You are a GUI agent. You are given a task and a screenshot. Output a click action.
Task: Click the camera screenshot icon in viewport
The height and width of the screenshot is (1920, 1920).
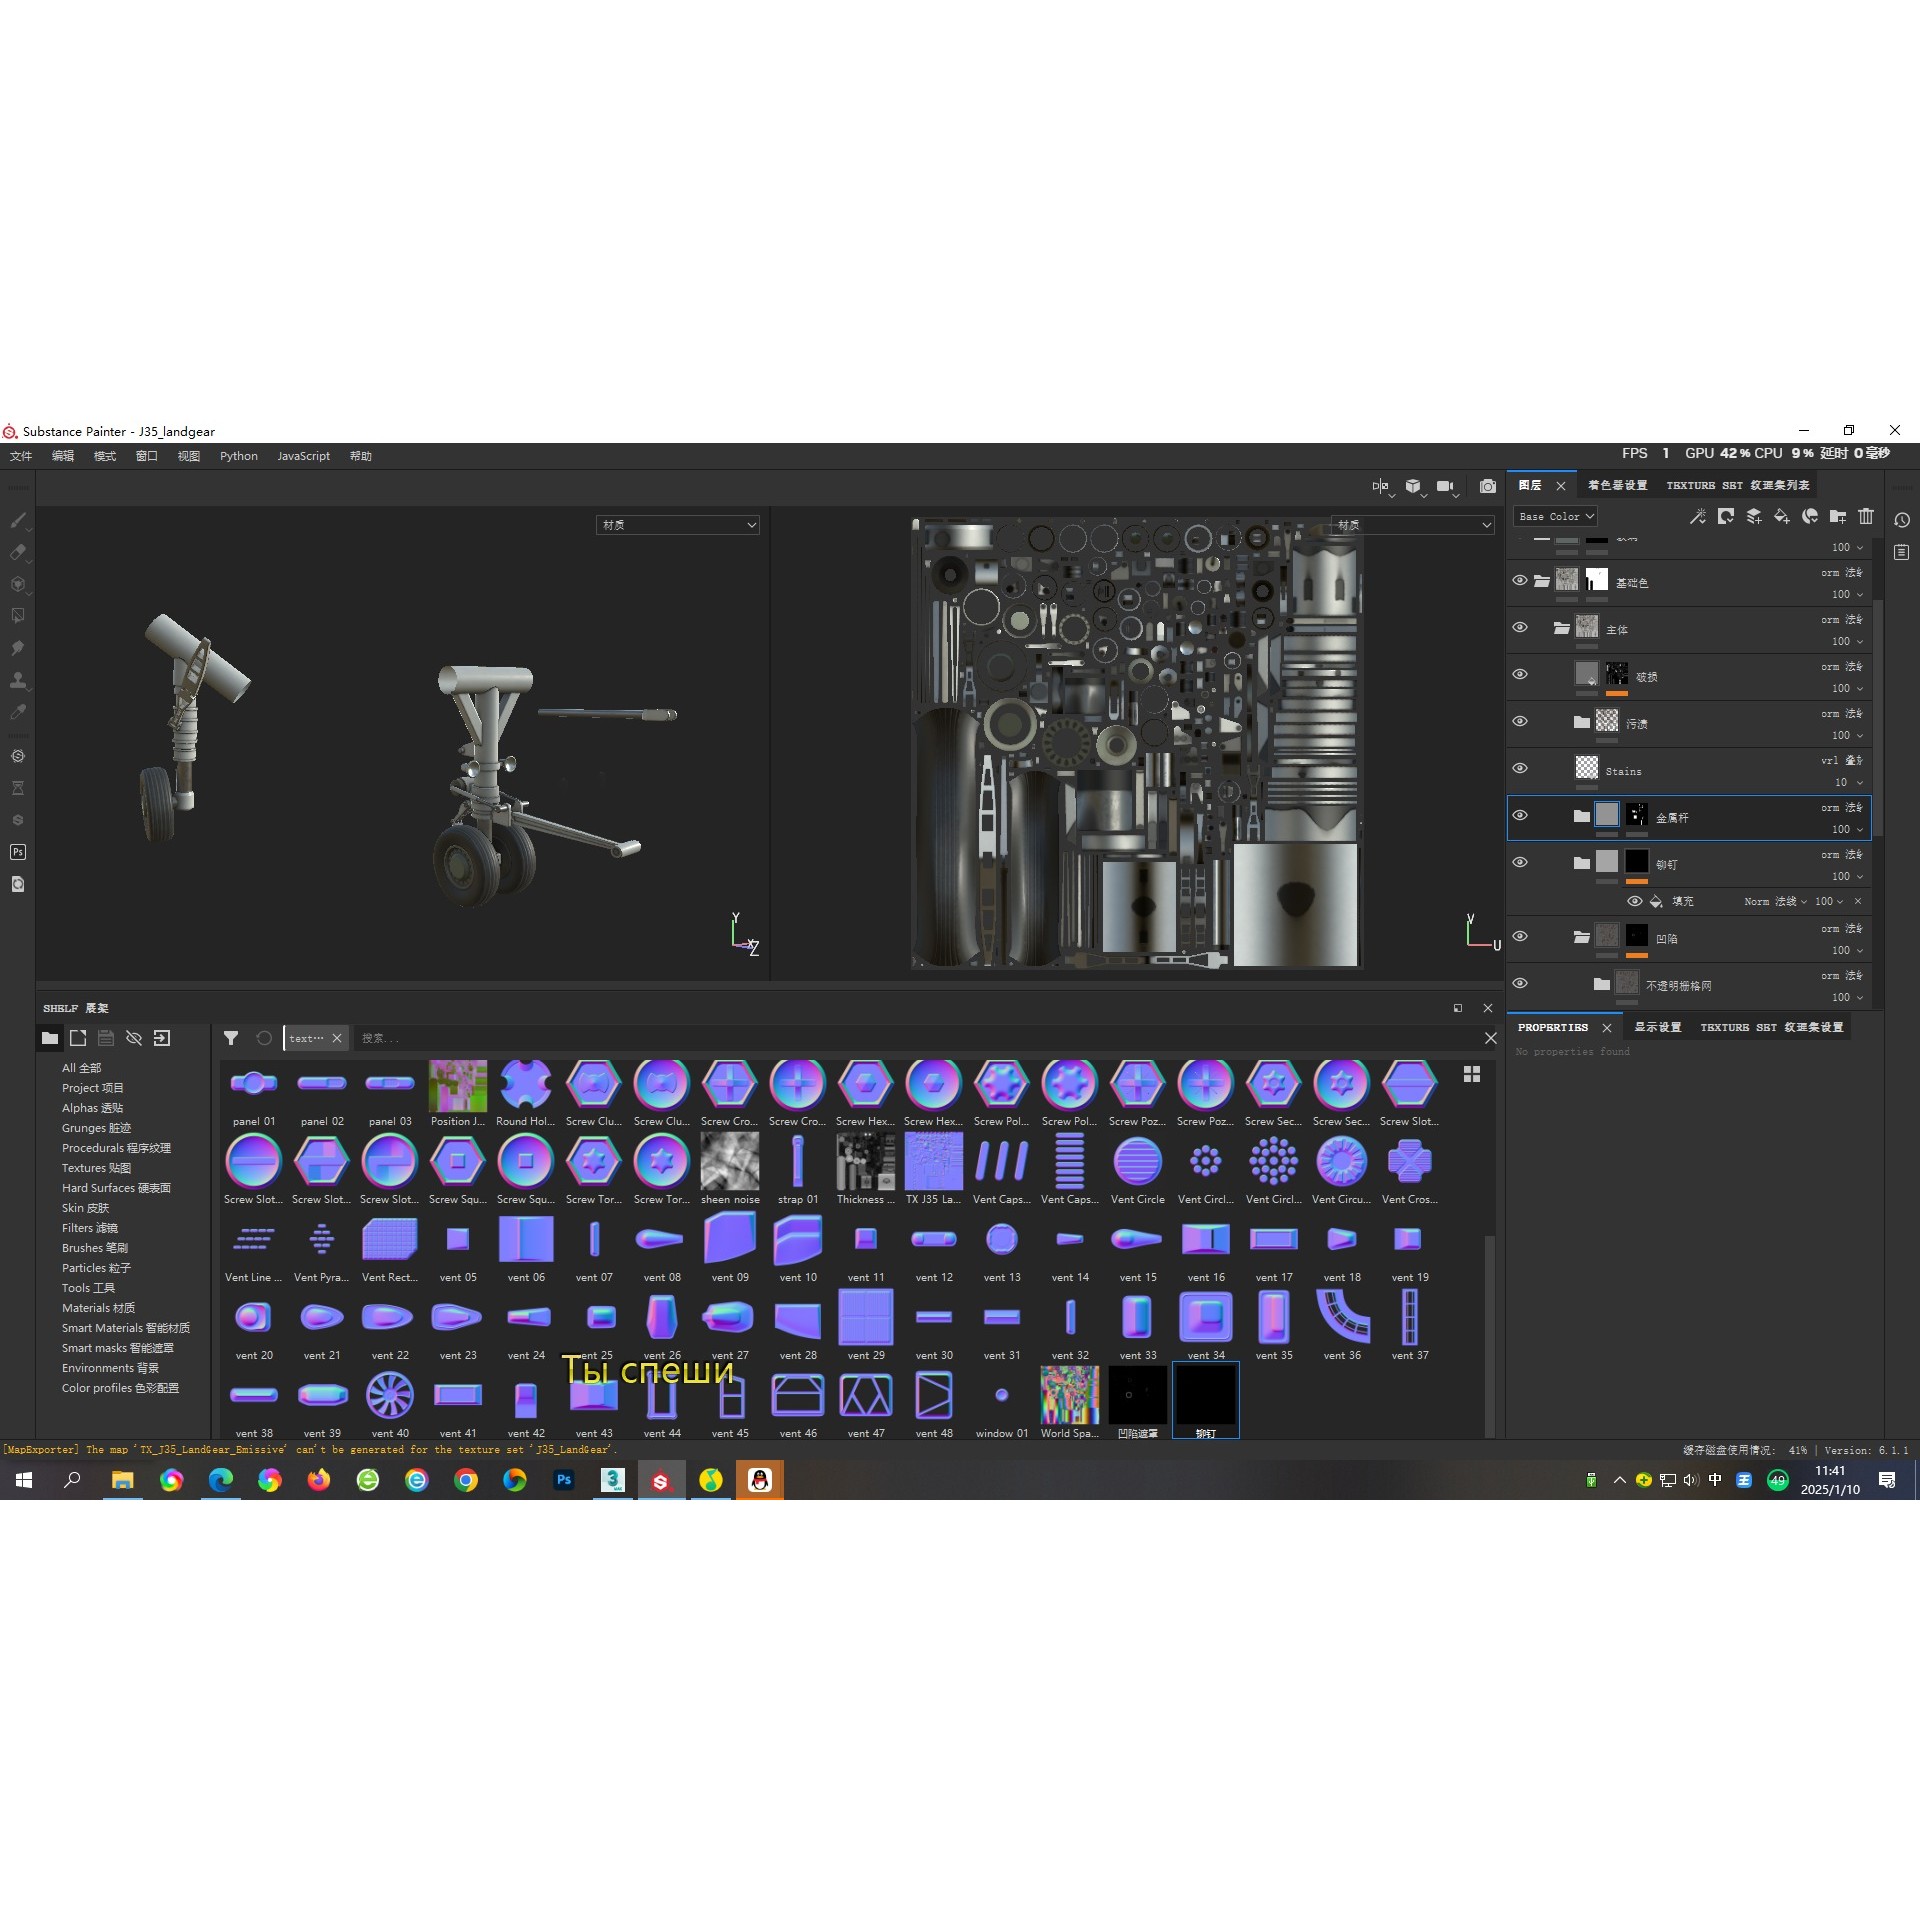click(x=1488, y=486)
